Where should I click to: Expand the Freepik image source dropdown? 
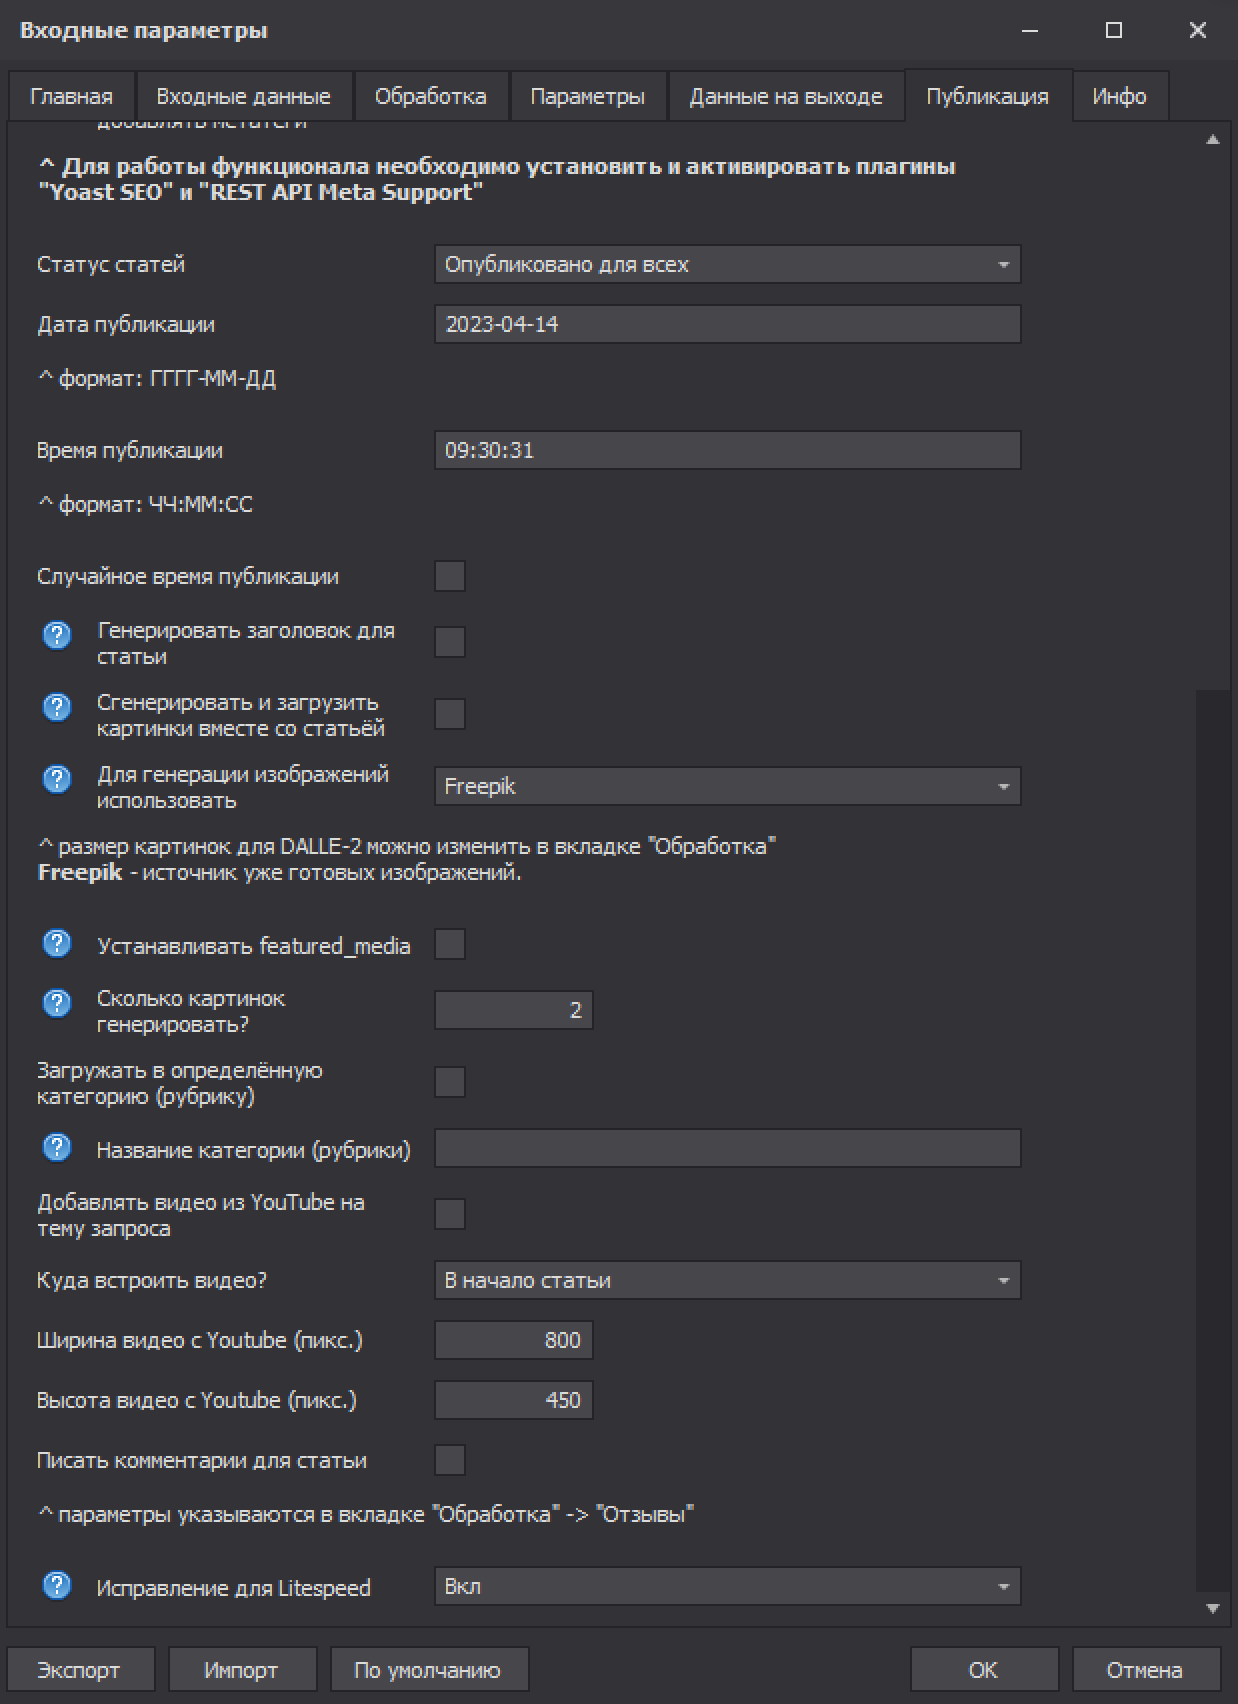(727, 787)
